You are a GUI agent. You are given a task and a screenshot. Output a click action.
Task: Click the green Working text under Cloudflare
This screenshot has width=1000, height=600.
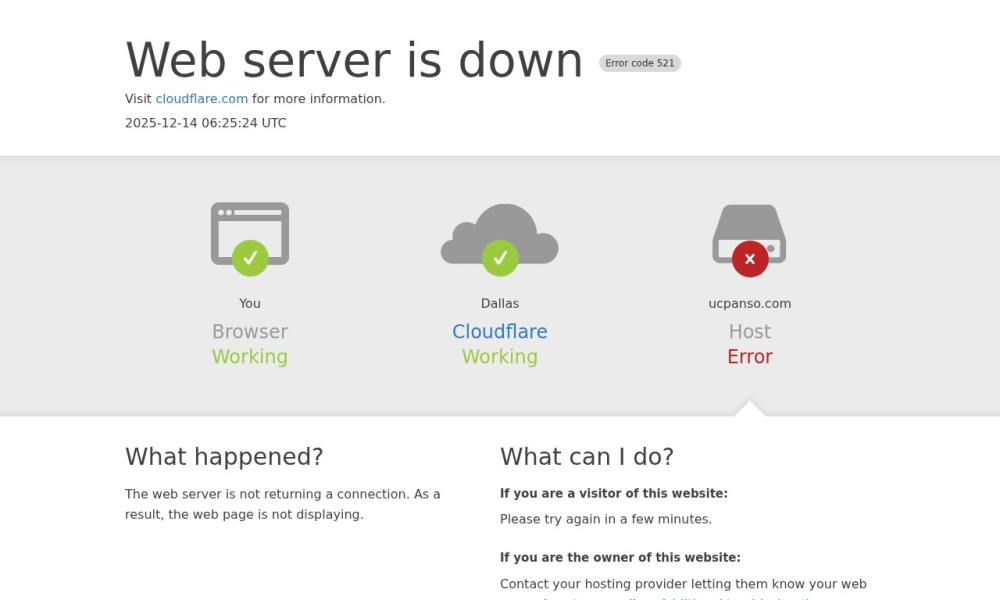pyautogui.click(x=500, y=357)
